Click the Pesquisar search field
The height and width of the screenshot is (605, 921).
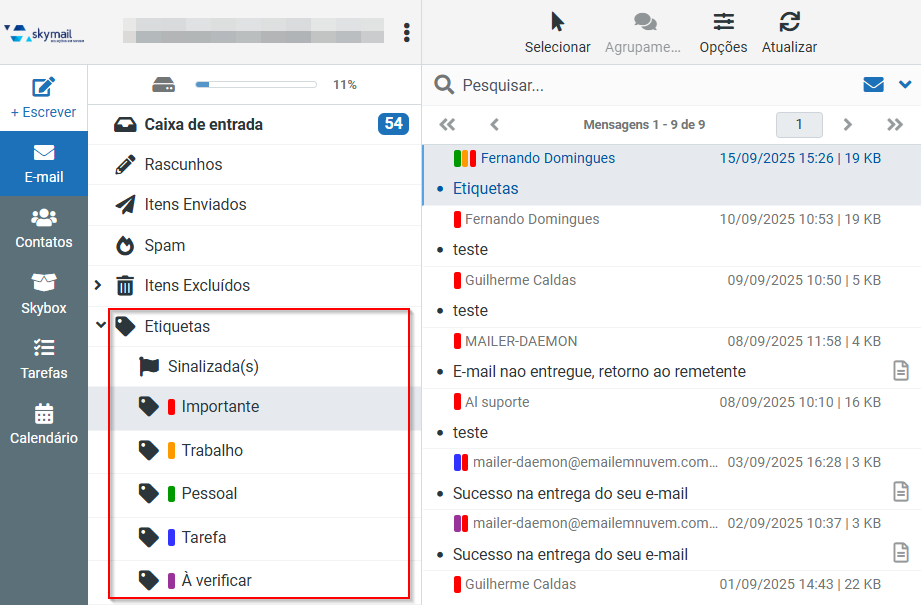(x=646, y=85)
